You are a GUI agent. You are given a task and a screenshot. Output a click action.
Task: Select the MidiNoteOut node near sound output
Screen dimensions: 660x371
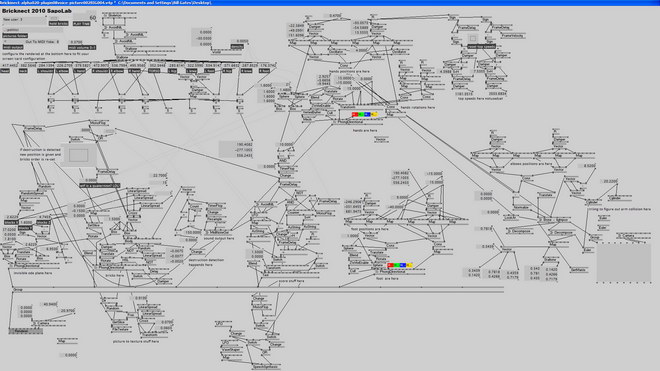tap(217, 232)
